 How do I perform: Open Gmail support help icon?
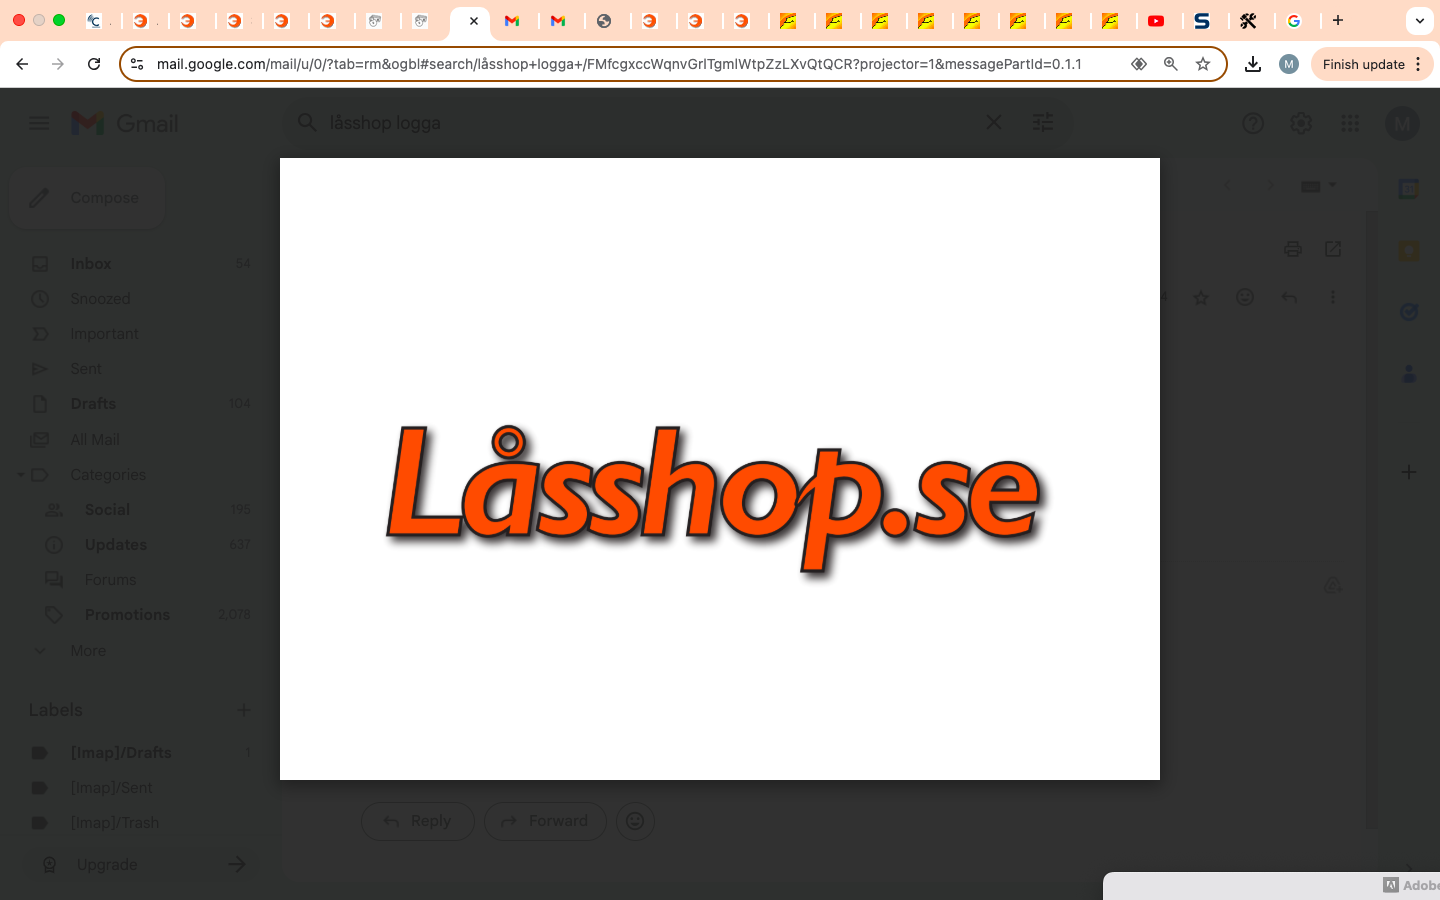click(x=1253, y=123)
